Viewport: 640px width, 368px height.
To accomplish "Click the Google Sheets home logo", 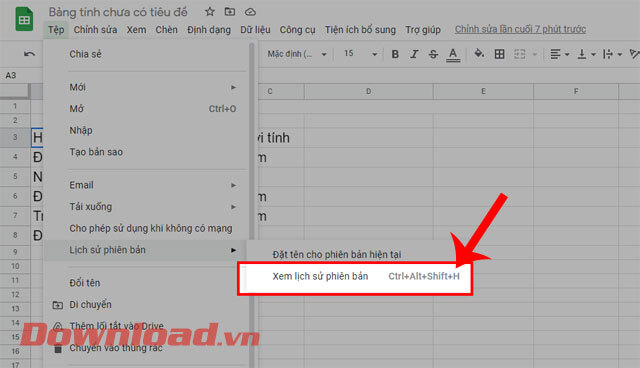I will click(24, 19).
